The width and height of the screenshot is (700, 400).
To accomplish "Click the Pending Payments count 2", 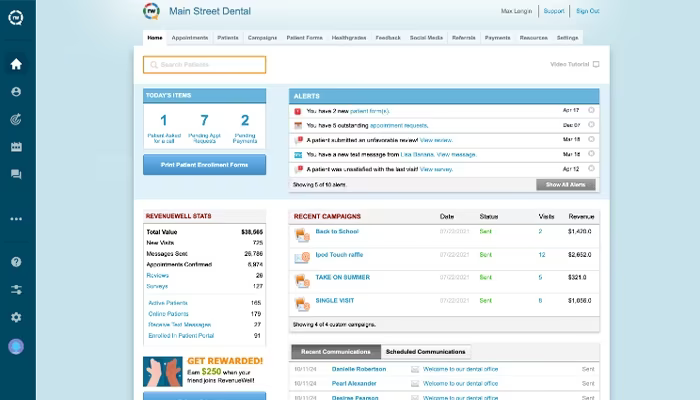I will (x=245, y=121).
